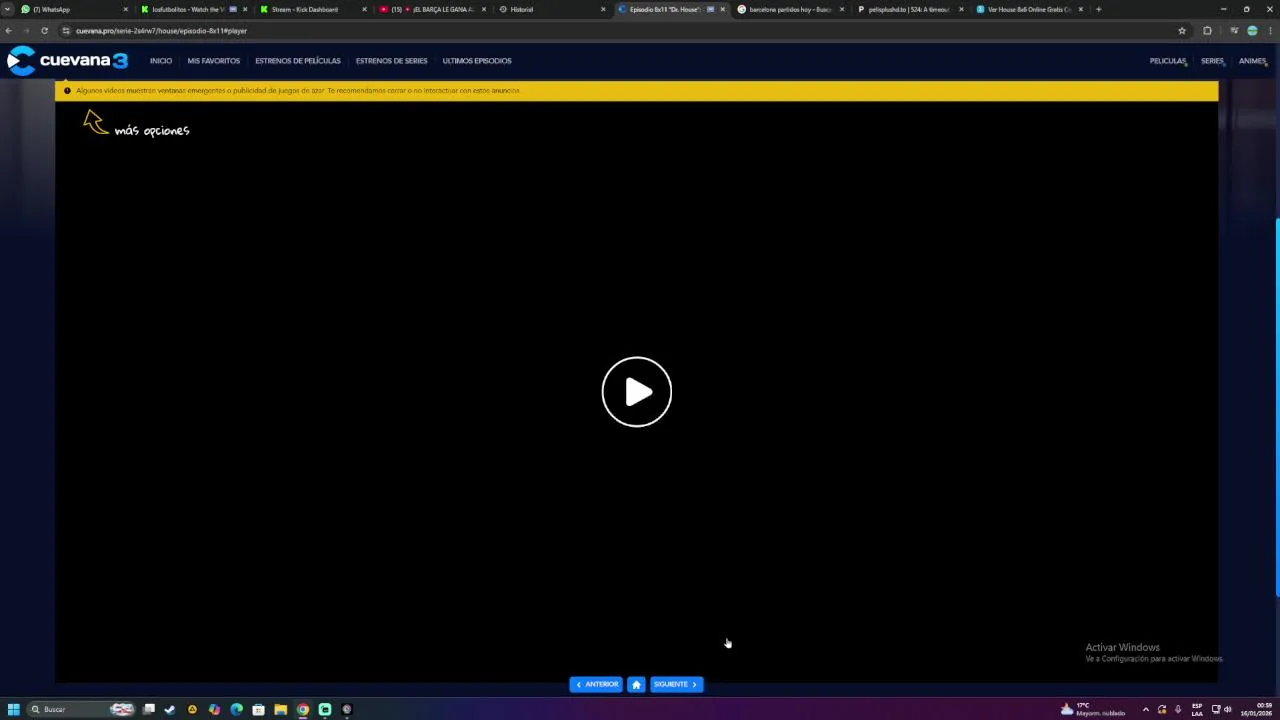Viewport: 1280px width, 720px height.
Task: Open the Windows Start menu
Action: (x=14, y=709)
